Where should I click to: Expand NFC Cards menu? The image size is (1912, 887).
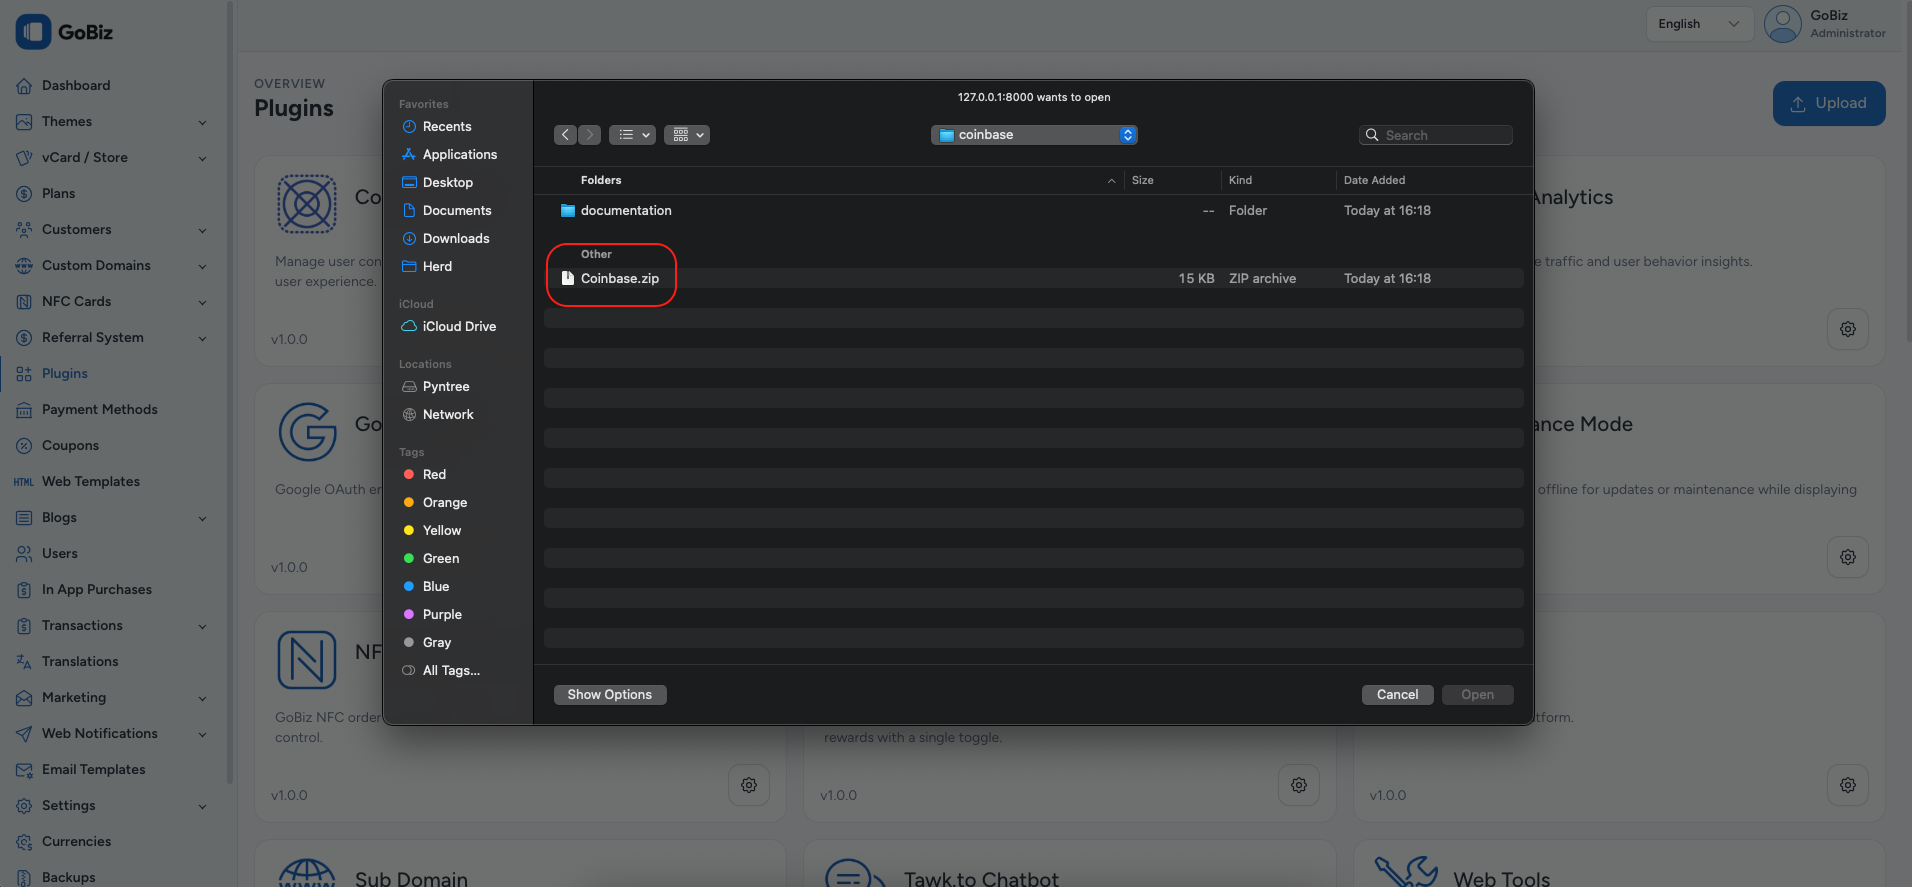point(112,302)
